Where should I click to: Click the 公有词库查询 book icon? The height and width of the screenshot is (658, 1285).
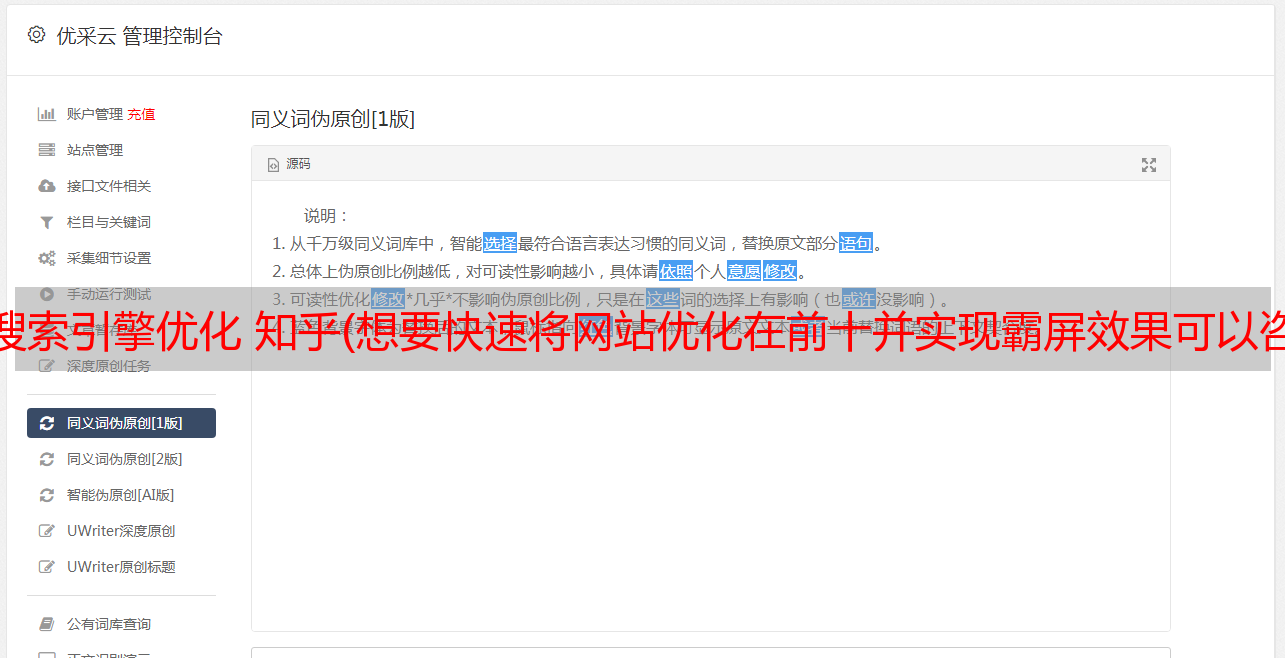[x=46, y=624]
